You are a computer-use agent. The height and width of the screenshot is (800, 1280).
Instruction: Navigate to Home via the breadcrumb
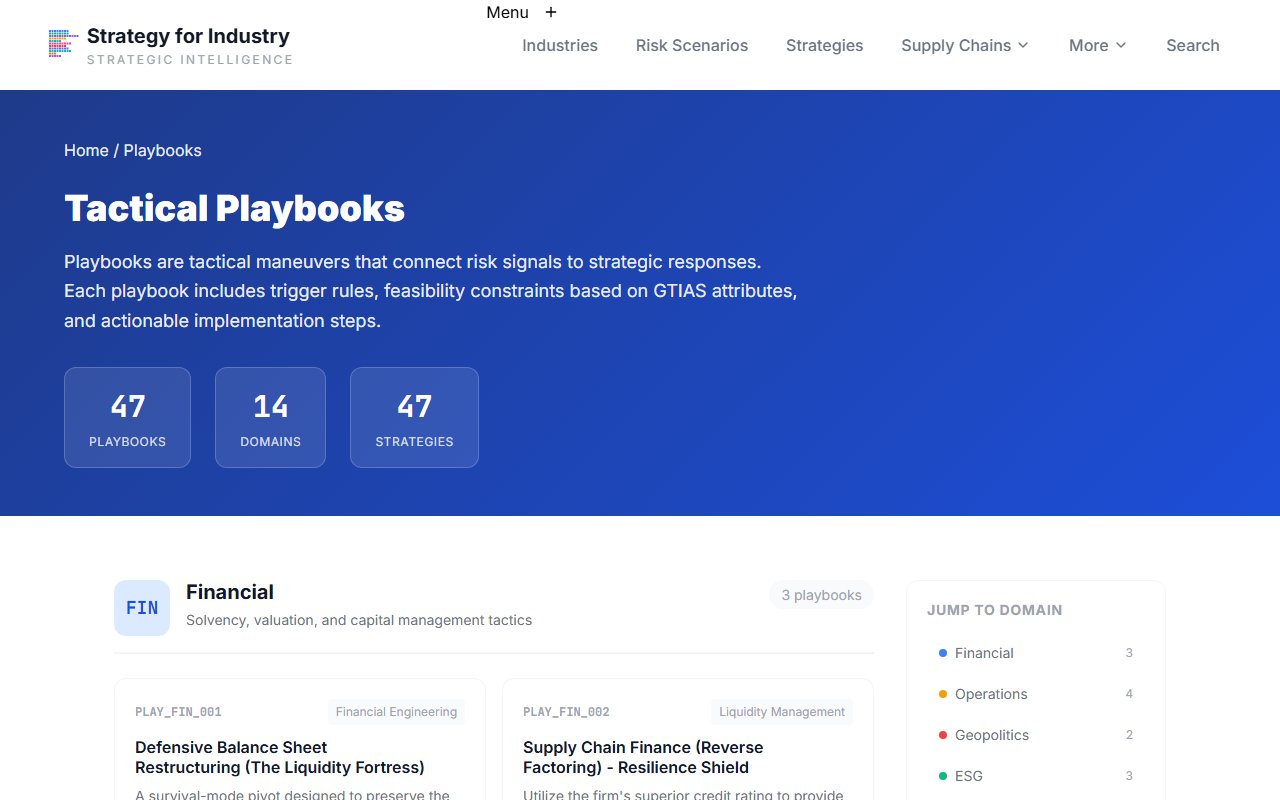tap(86, 150)
